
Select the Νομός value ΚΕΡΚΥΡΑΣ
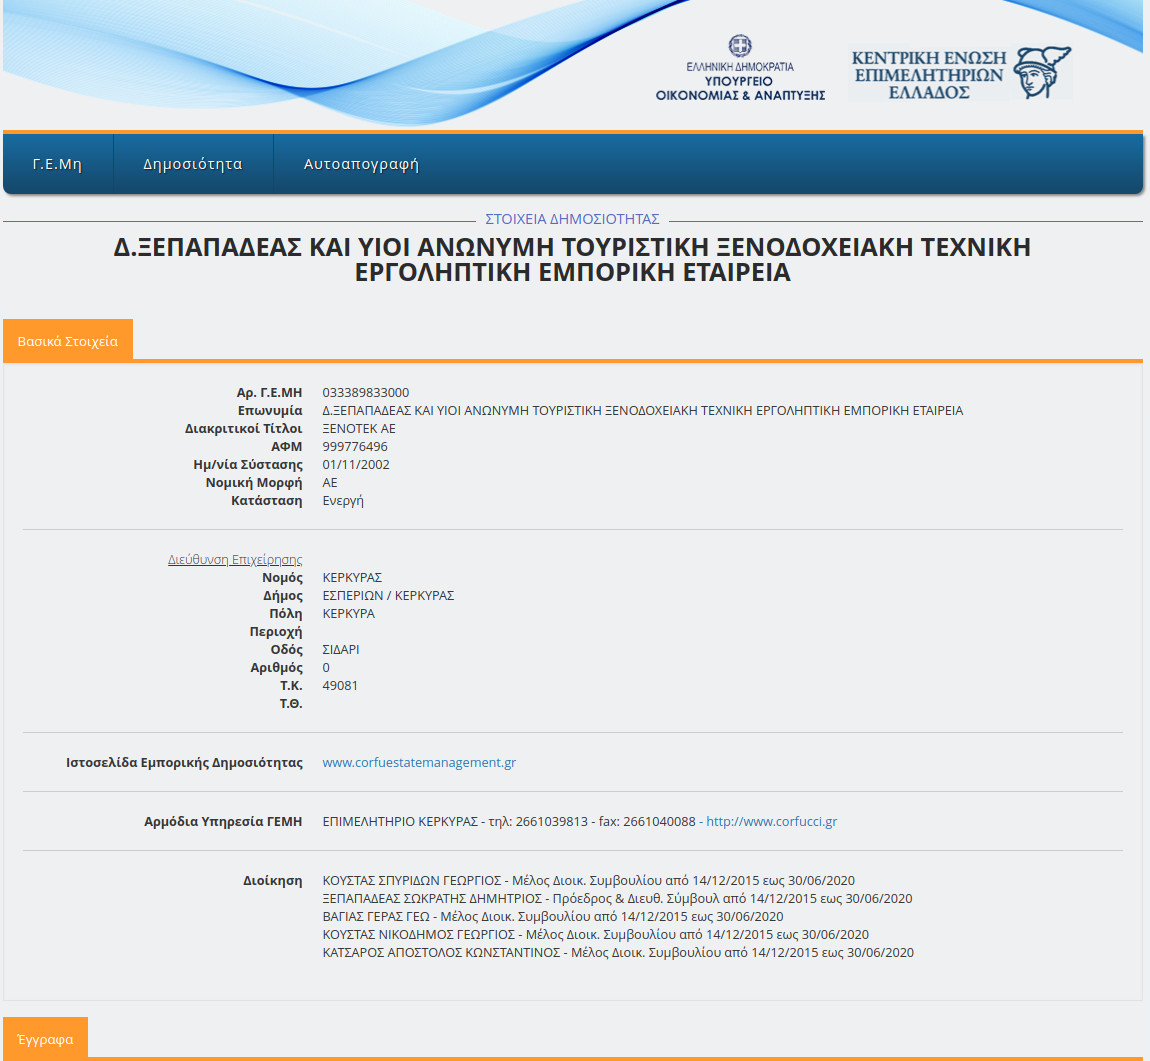click(x=352, y=578)
